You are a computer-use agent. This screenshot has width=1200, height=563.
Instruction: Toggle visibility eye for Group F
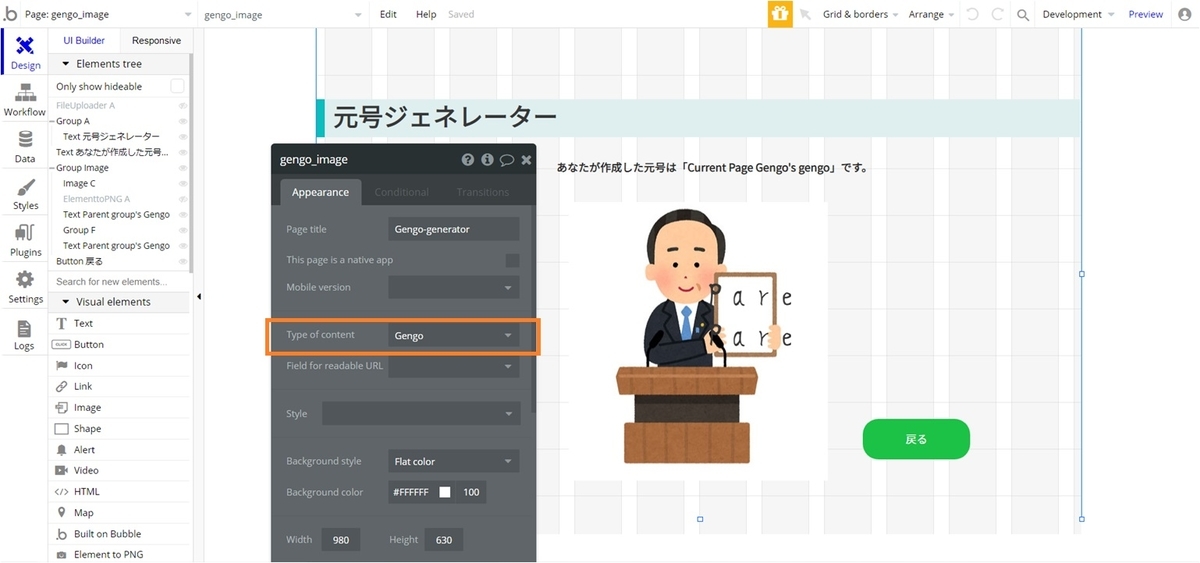183,230
